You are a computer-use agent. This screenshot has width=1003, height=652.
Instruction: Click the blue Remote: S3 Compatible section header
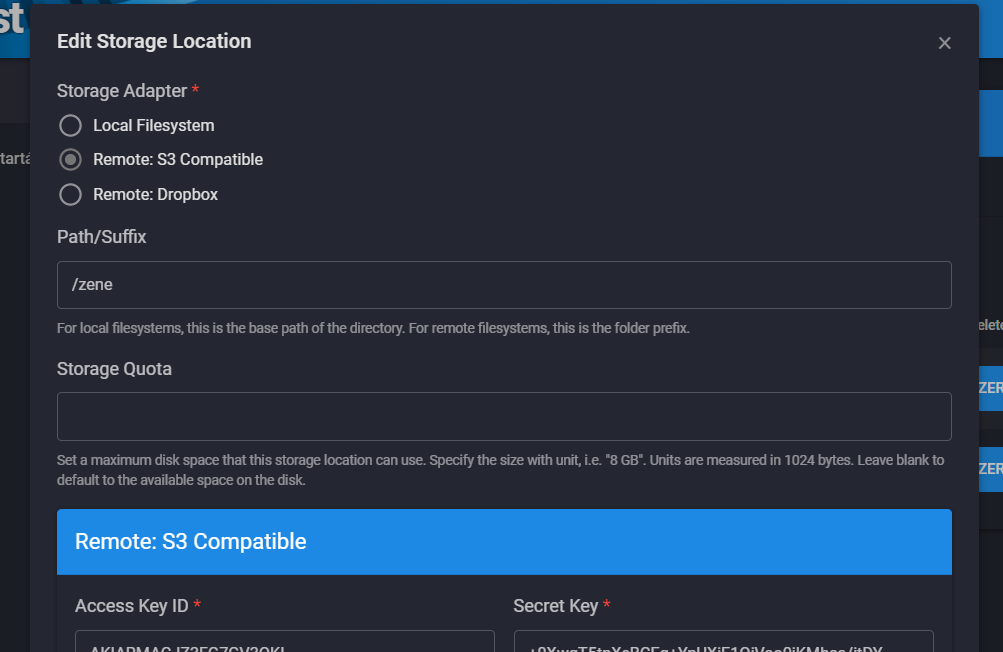504,541
